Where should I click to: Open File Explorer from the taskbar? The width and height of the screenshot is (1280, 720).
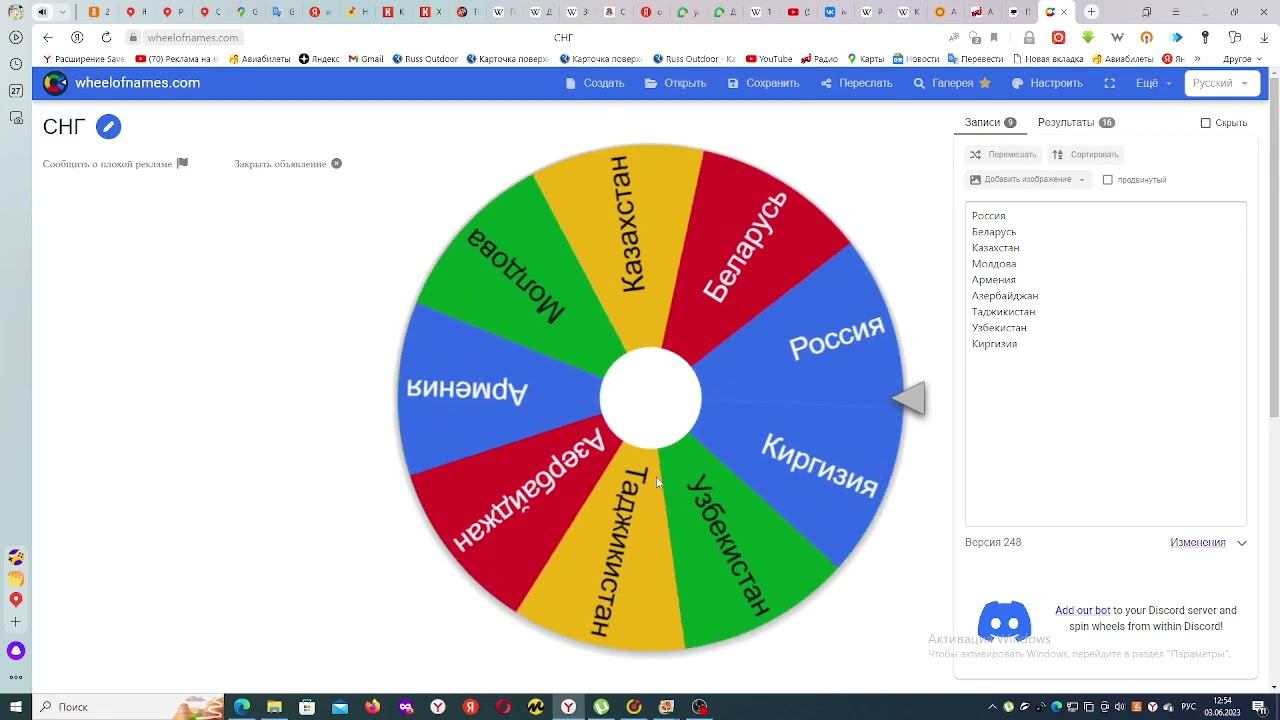[274, 707]
